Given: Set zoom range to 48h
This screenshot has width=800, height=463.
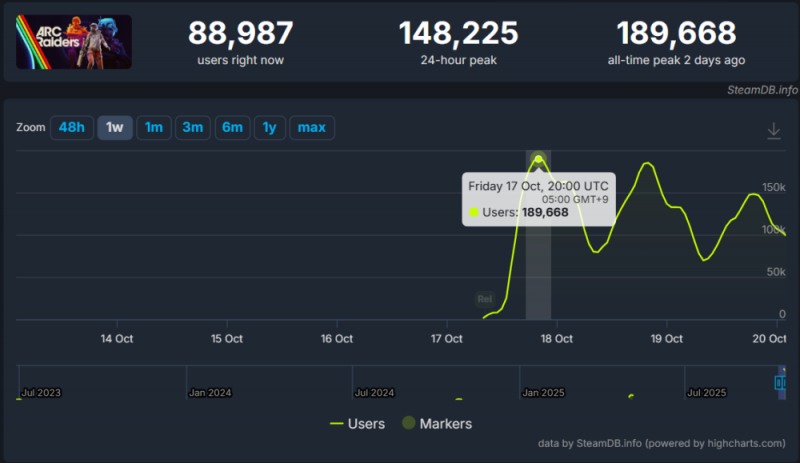Looking at the screenshot, I should (x=71, y=128).
